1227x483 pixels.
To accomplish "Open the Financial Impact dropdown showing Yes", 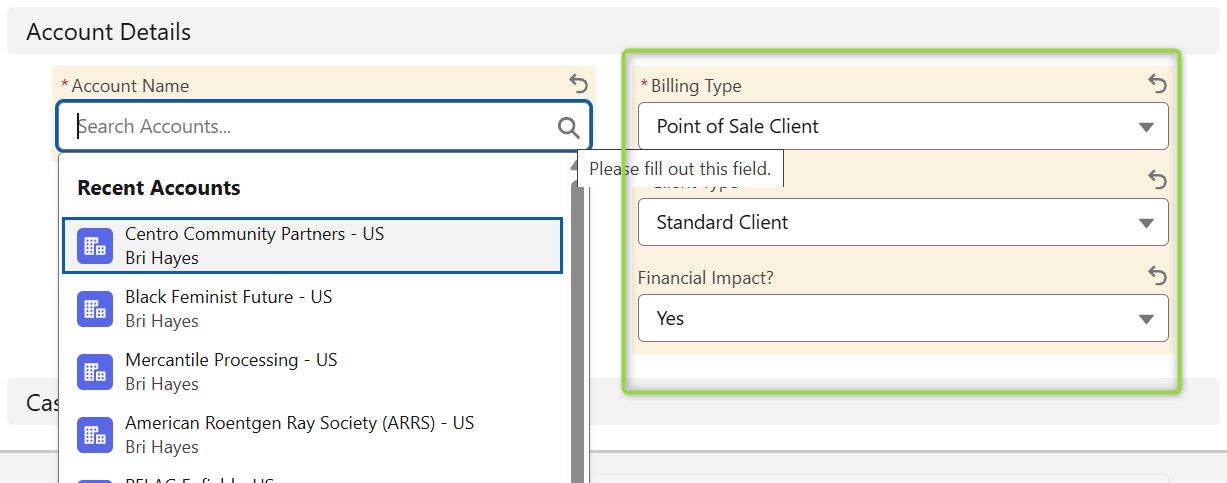I will 903,318.
